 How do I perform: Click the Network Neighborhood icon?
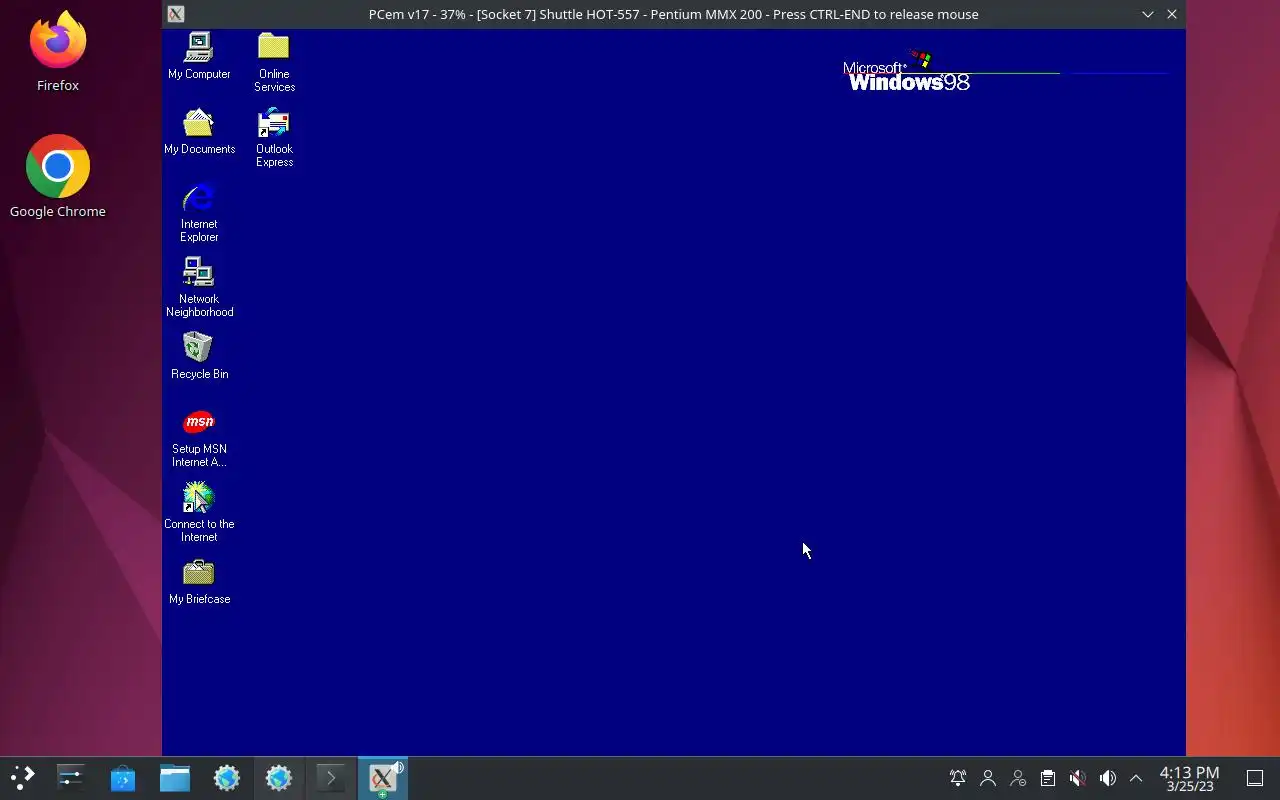(x=199, y=287)
